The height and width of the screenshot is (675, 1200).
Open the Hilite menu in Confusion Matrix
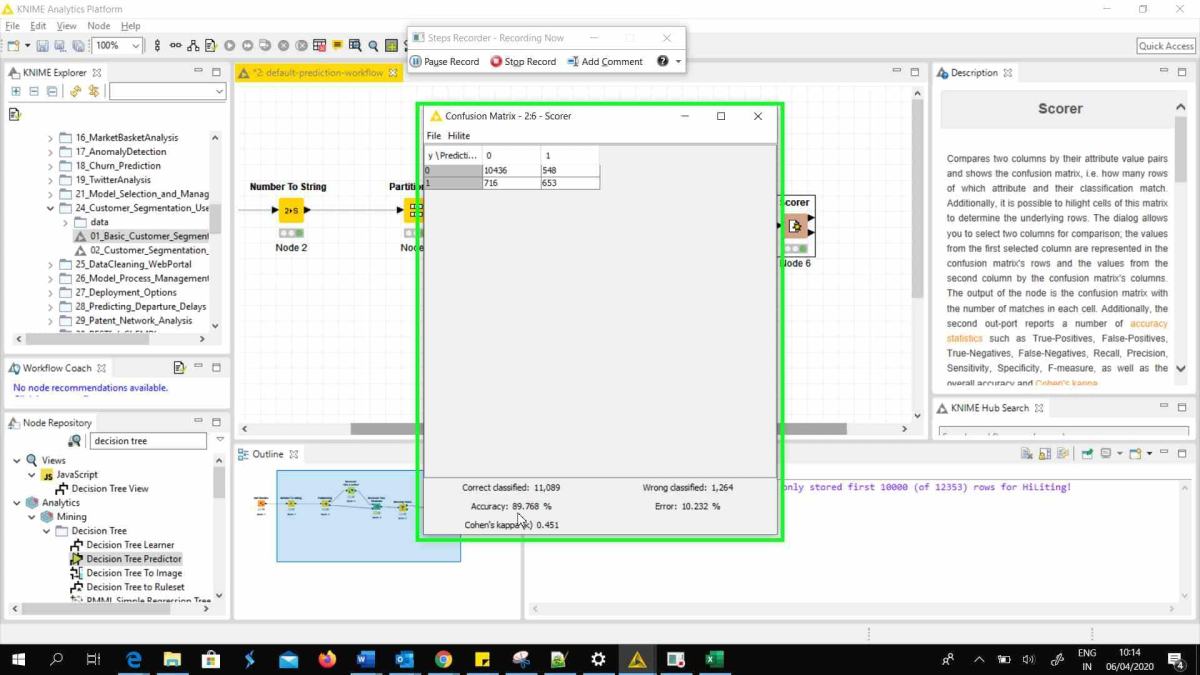pyautogui.click(x=458, y=136)
